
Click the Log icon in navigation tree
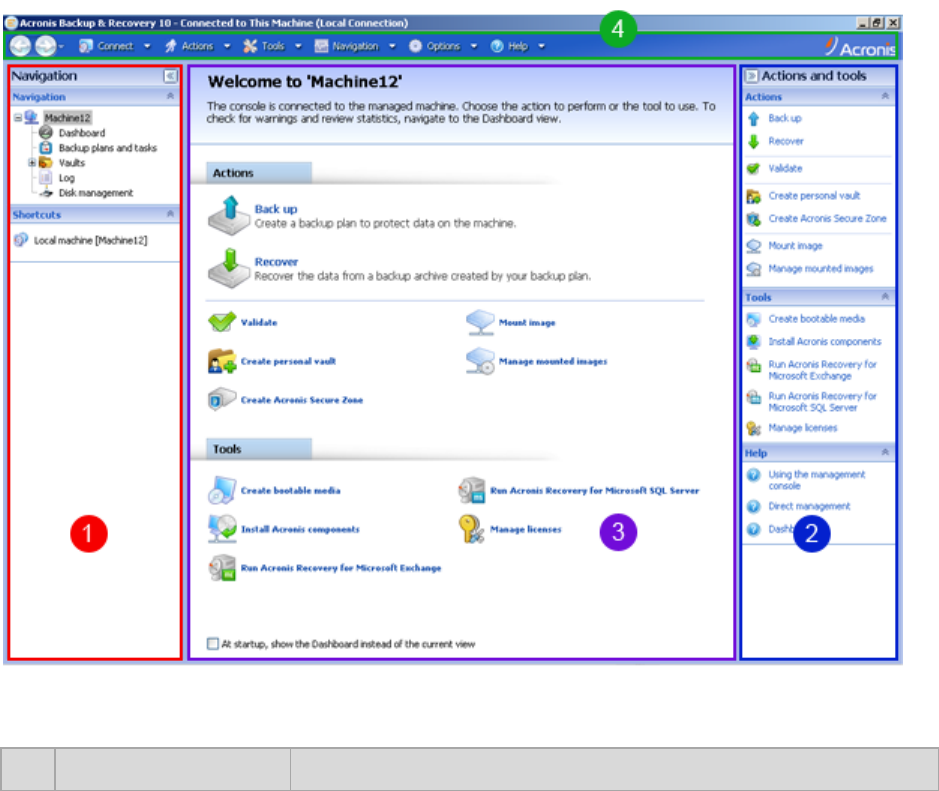46,178
